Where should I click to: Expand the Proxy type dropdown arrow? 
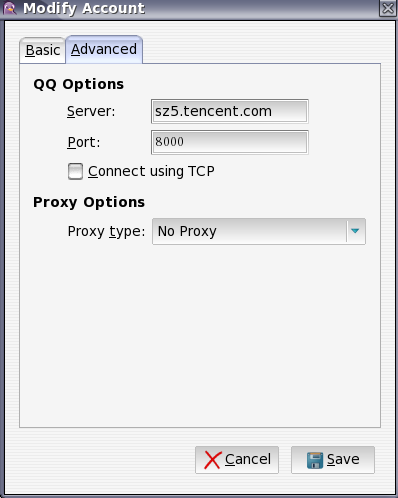click(x=355, y=231)
